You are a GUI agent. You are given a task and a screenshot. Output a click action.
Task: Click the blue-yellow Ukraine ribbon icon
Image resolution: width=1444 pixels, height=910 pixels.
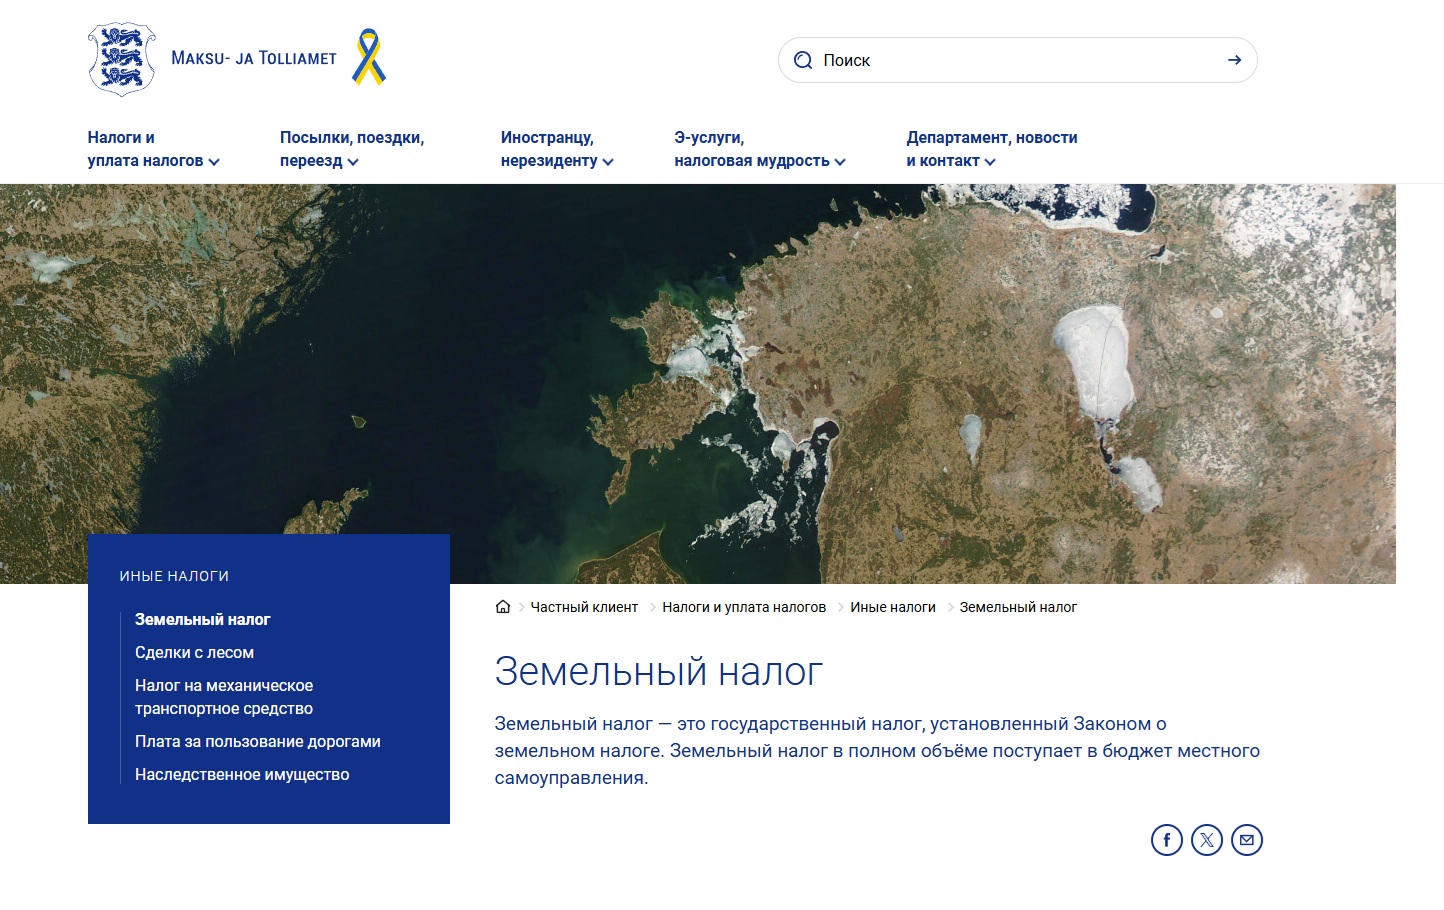pyautogui.click(x=369, y=57)
